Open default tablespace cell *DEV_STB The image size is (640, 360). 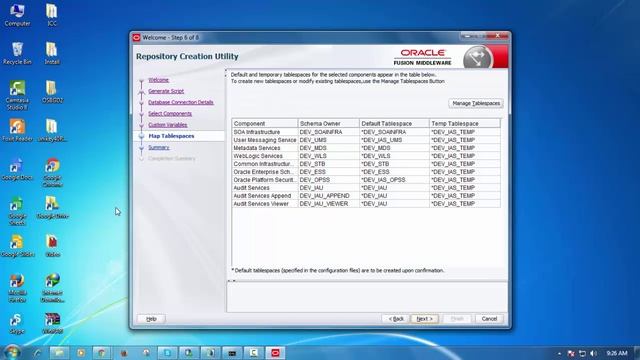pos(394,164)
